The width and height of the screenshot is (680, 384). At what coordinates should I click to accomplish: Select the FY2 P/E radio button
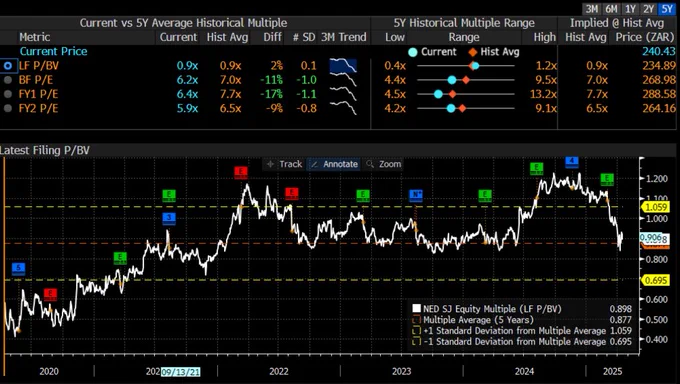pyautogui.click(x=8, y=108)
